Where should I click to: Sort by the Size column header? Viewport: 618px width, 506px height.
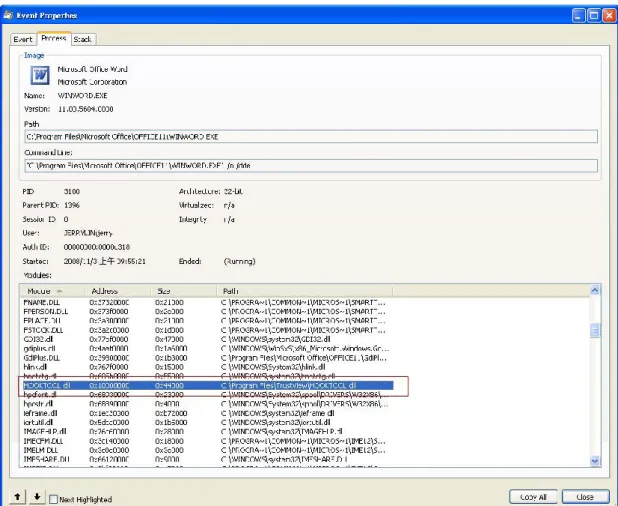184,291
